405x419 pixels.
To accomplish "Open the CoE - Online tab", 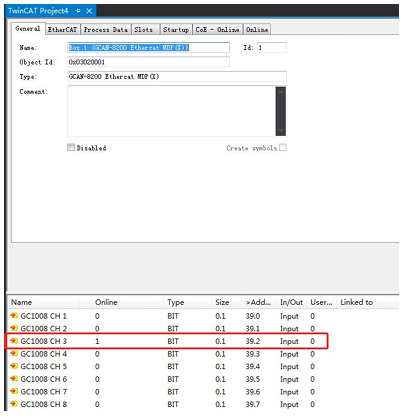I will pos(217,30).
